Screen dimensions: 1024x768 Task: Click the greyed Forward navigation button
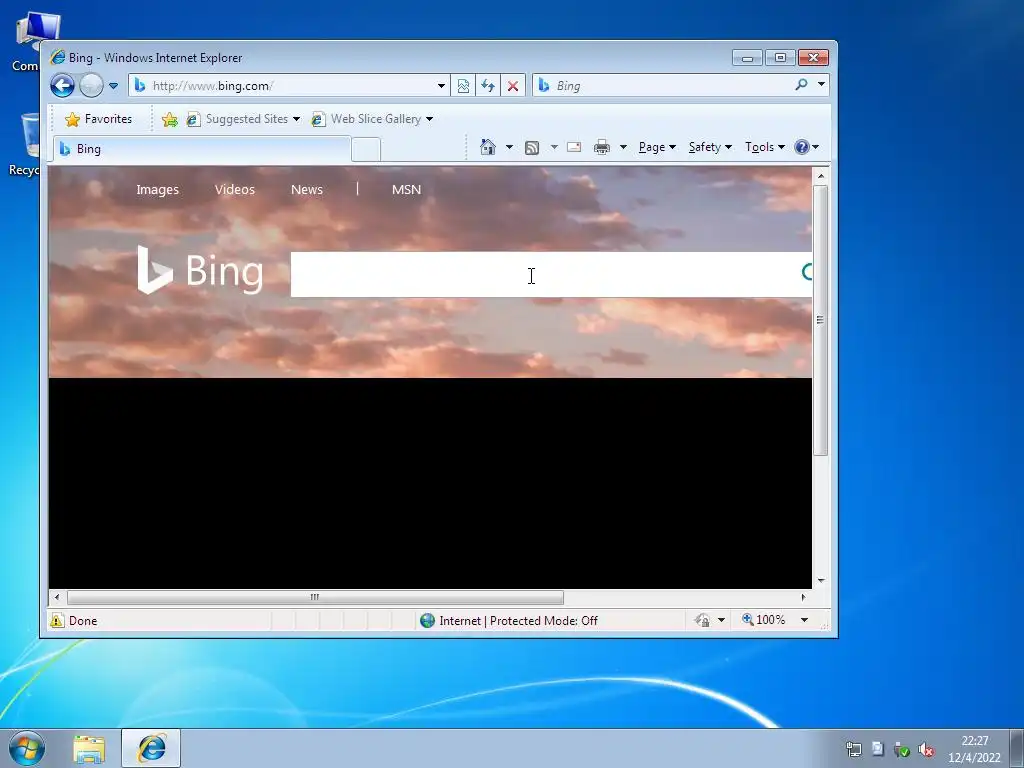pyautogui.click(x=91, y=86)
